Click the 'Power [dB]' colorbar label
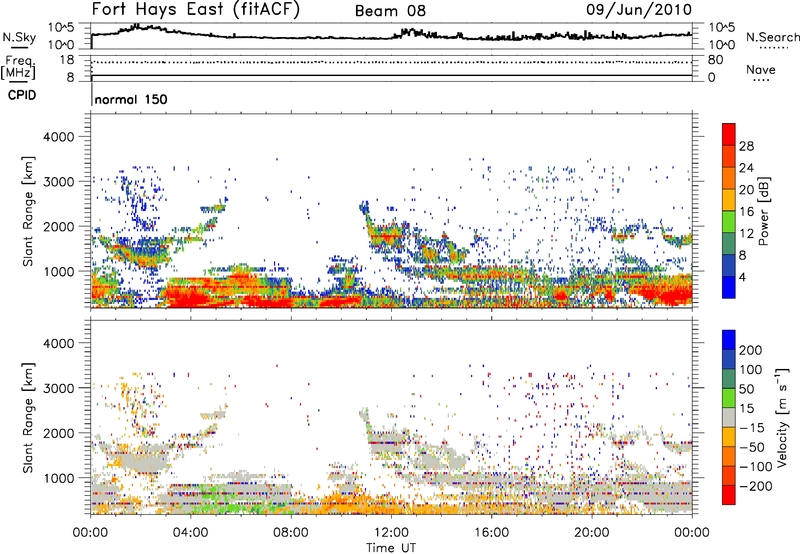The width and height of the screenshot is (800, 554). [x=763, y=211]
